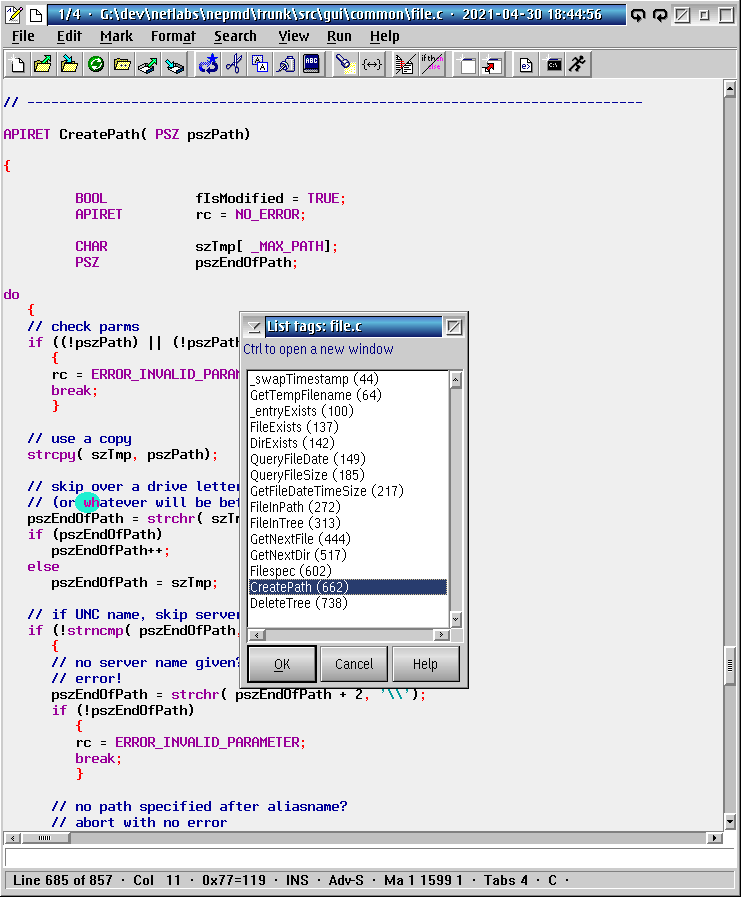Click the 'e>' command dialog icon
Image resolution: width=741 pixels, height=897 pixels.
[x=526, y=64]
